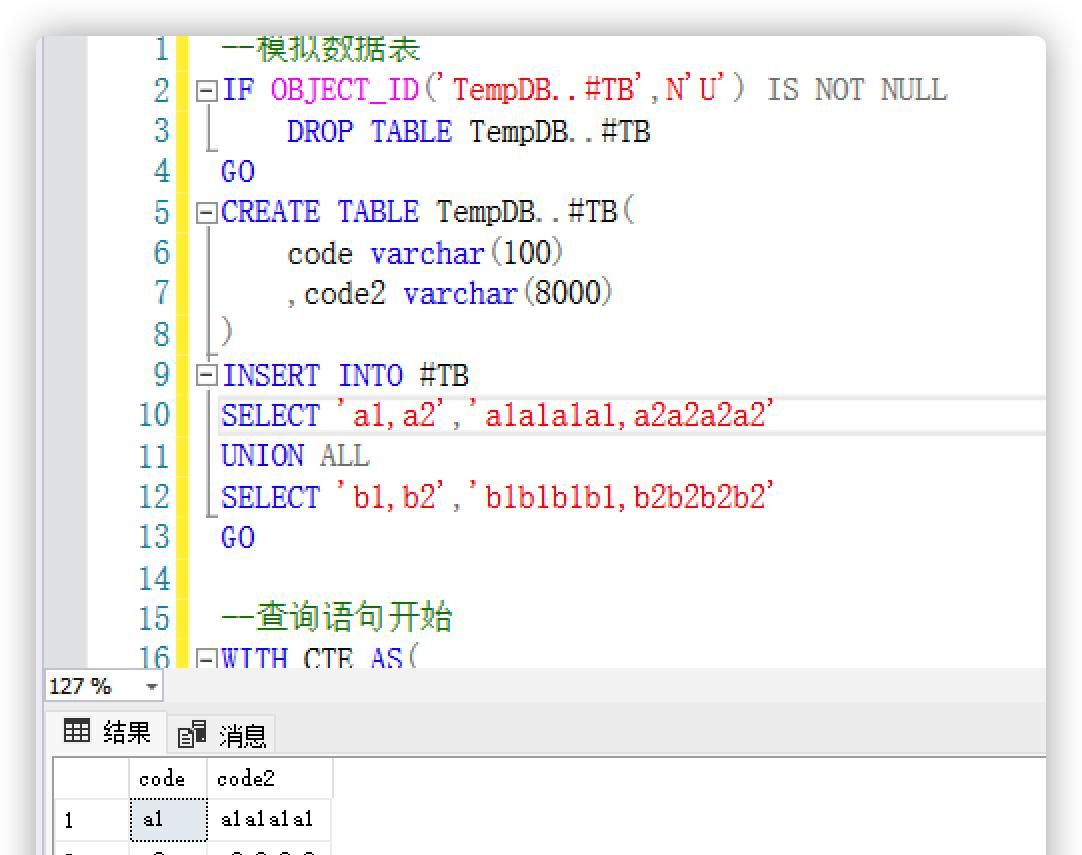
Task: Click the grid icon on the 结果 tab
Action: [77, 732]
